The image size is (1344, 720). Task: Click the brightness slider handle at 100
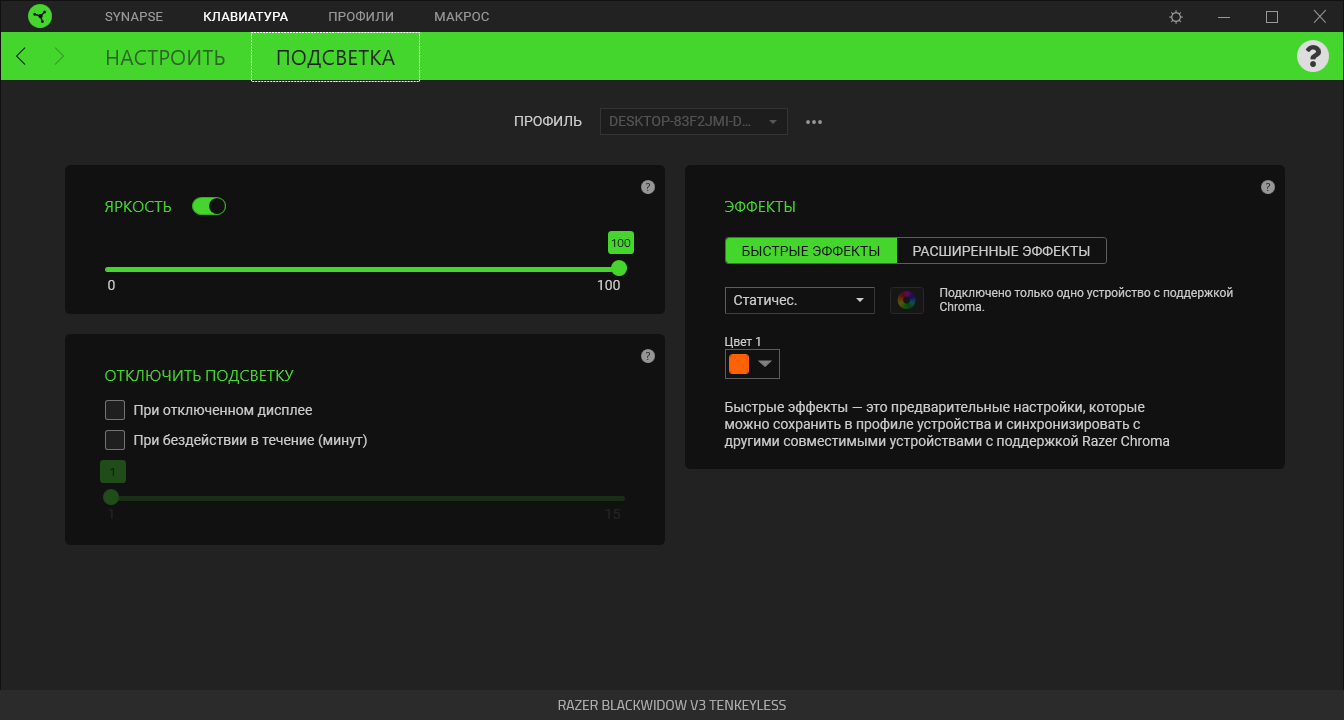pyautogui.click(x=619, y=268)
